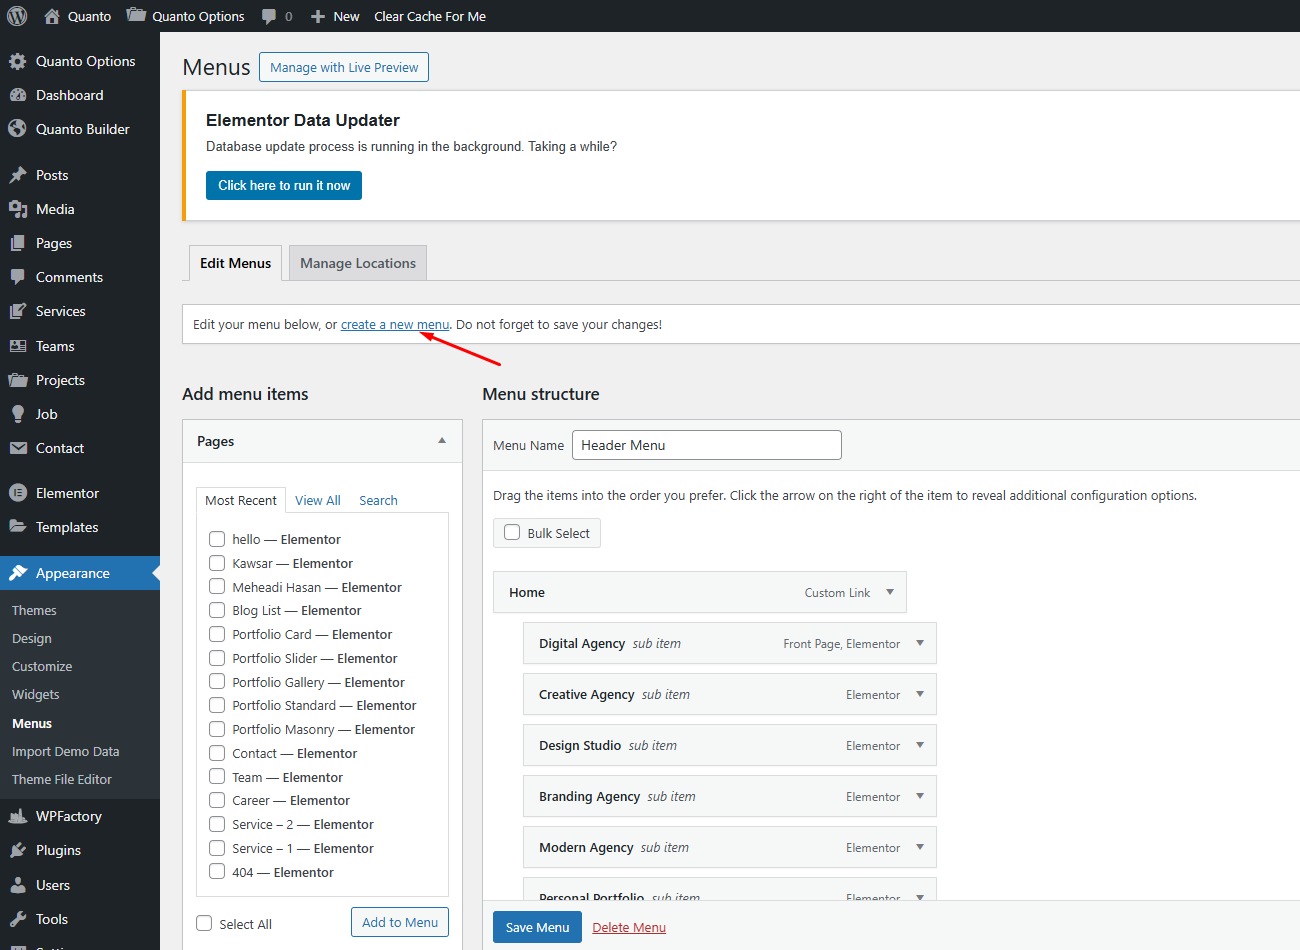The width and height of the screenshot is (1300, 950).
Task: Click the Media icon in sidebar
Action: coord(18,209)
